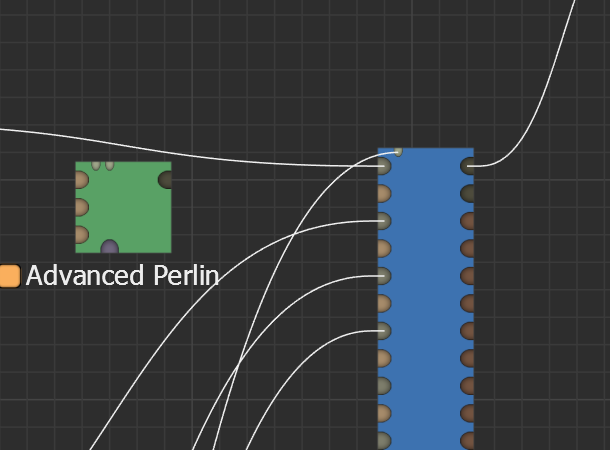This screenshot has height=450, width=610.
Task: Click first small top-edge port on Advanced Perlin
Action: [96, 164]
